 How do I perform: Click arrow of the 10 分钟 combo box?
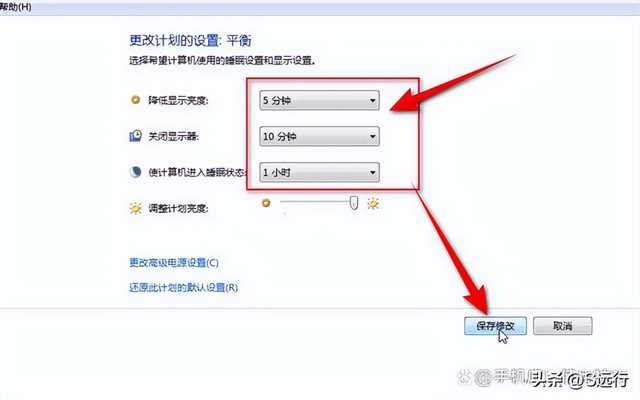[372, 137]
